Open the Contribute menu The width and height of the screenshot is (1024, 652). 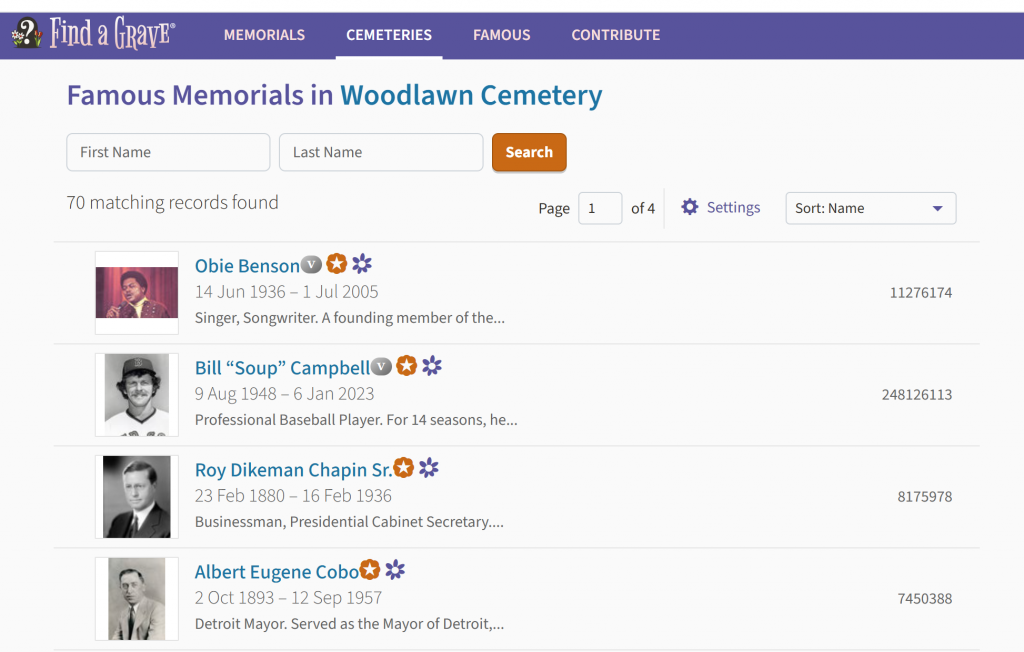pyautogui.click(x=616, y=35)
